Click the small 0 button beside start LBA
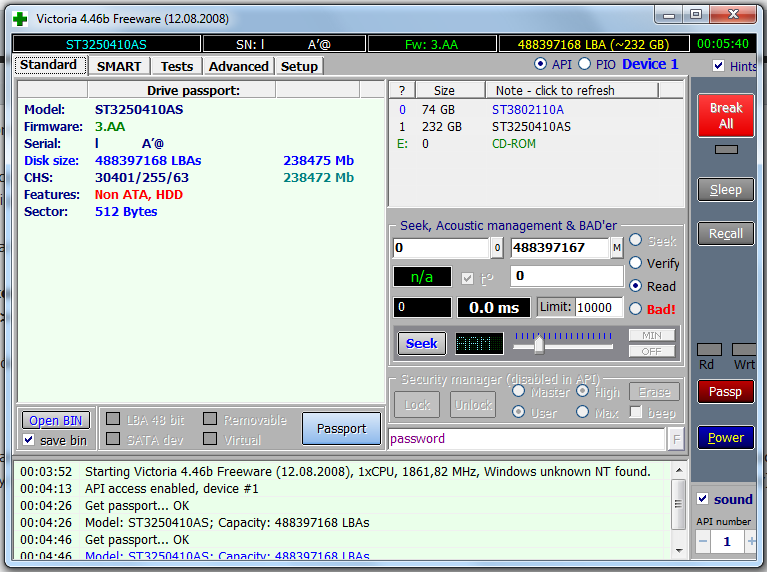Viewport: 768px width, 574px height. point(497,248)
